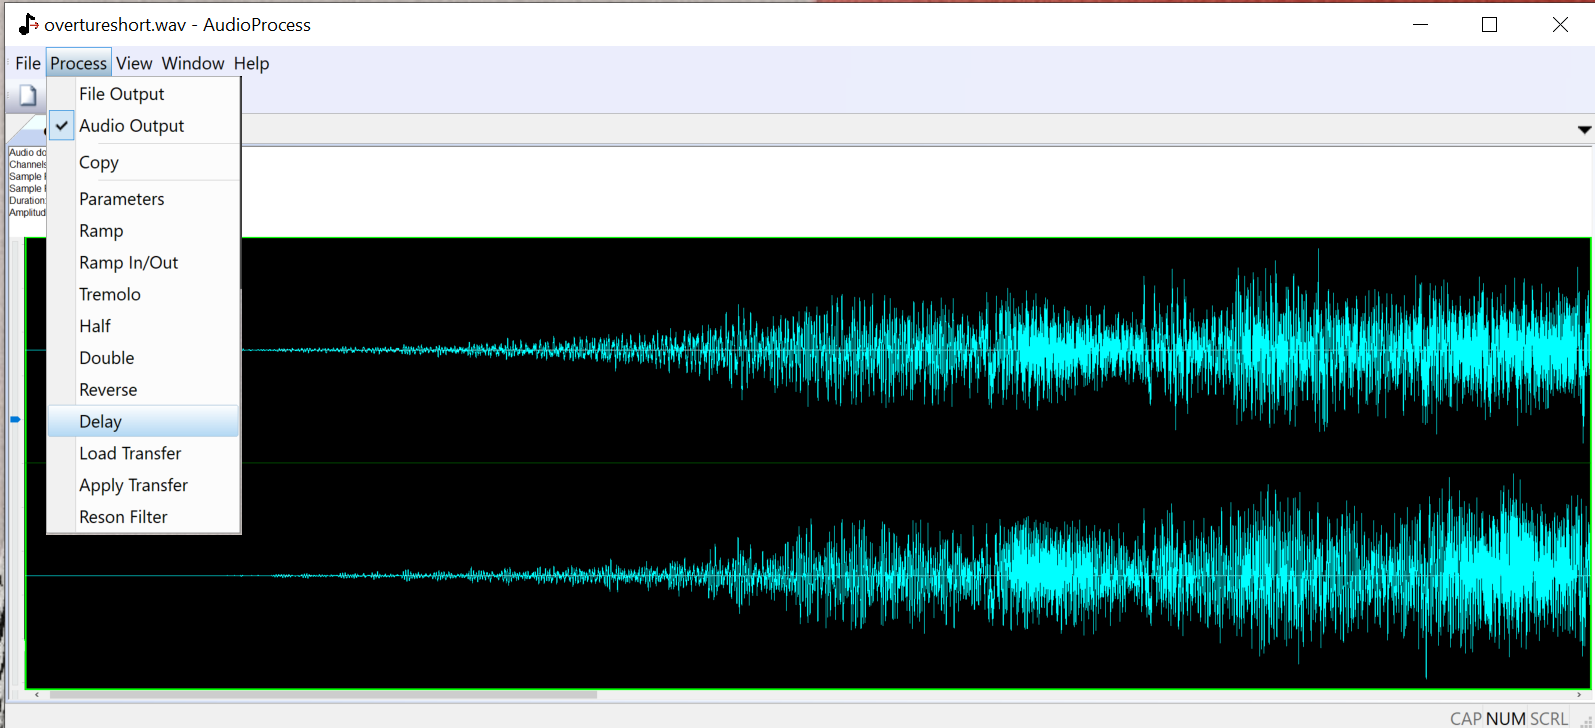1595x728 pixels.
Task: Click the New document toolbar icon
Action: [28, 96]
